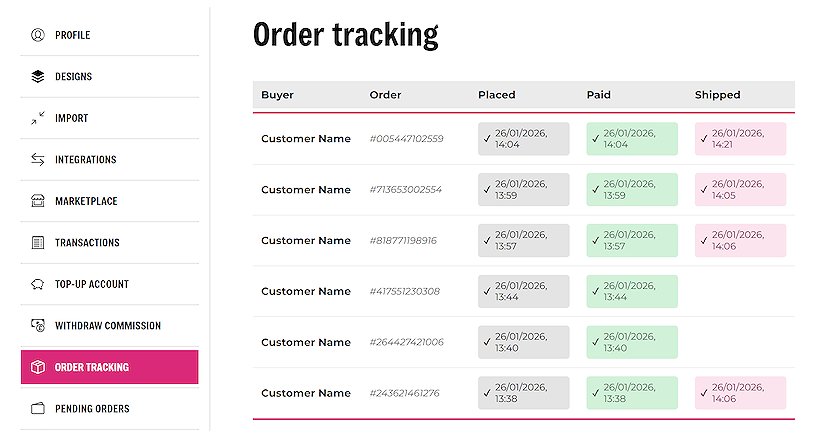
Task: Open the Marketplace menu item
Action: [86, 201]
